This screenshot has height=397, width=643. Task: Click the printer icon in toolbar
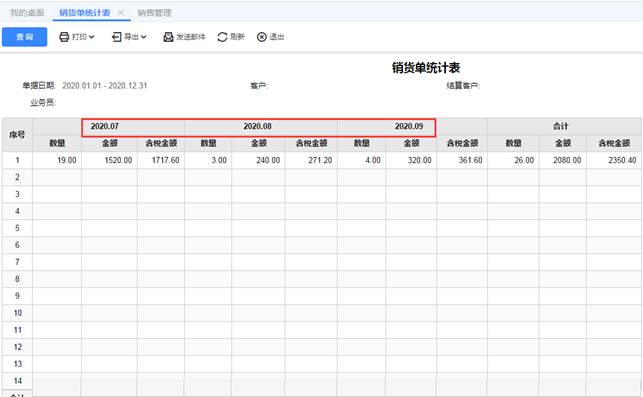point(64,37)
